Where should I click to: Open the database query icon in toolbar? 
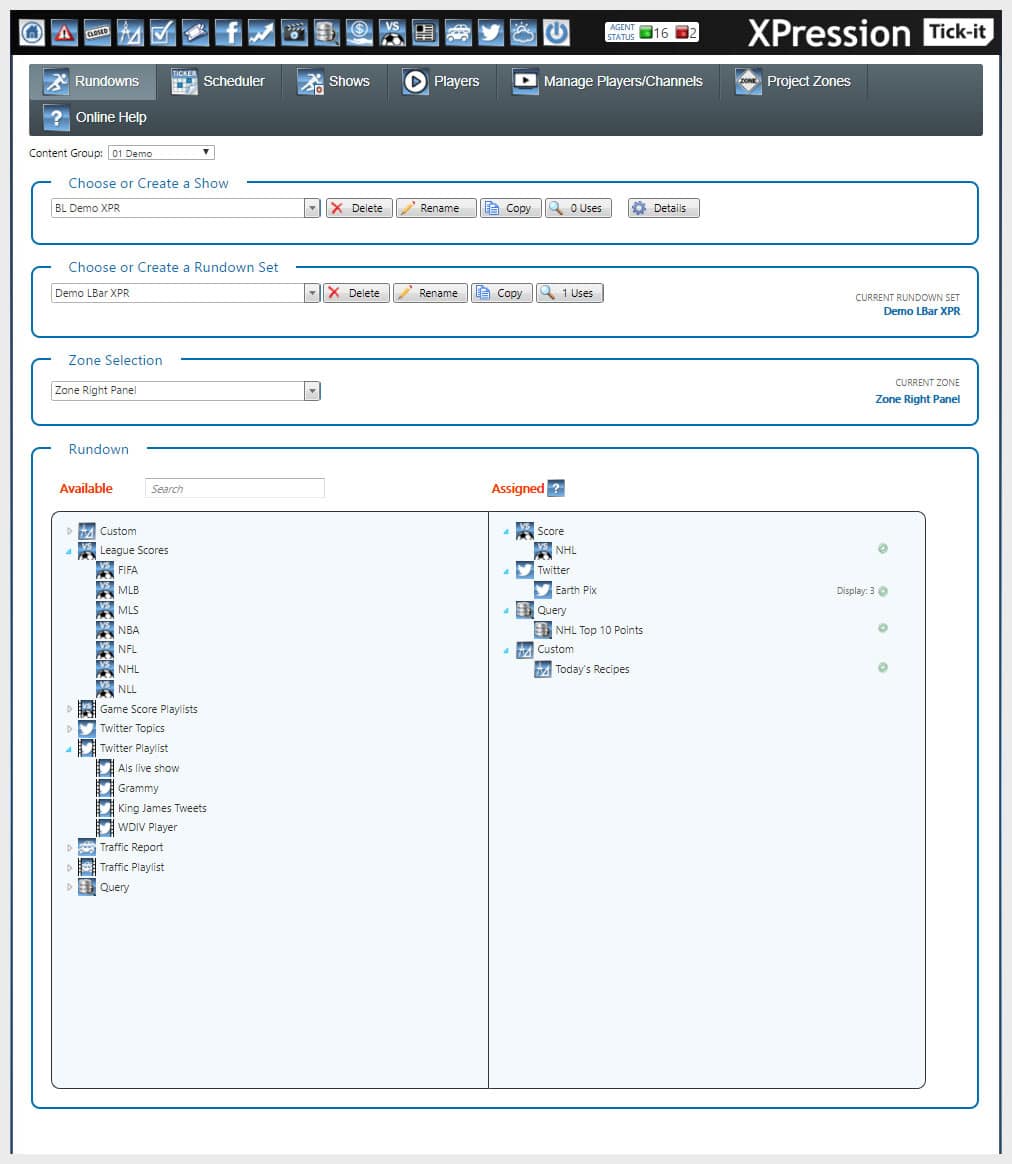point(327,33)
